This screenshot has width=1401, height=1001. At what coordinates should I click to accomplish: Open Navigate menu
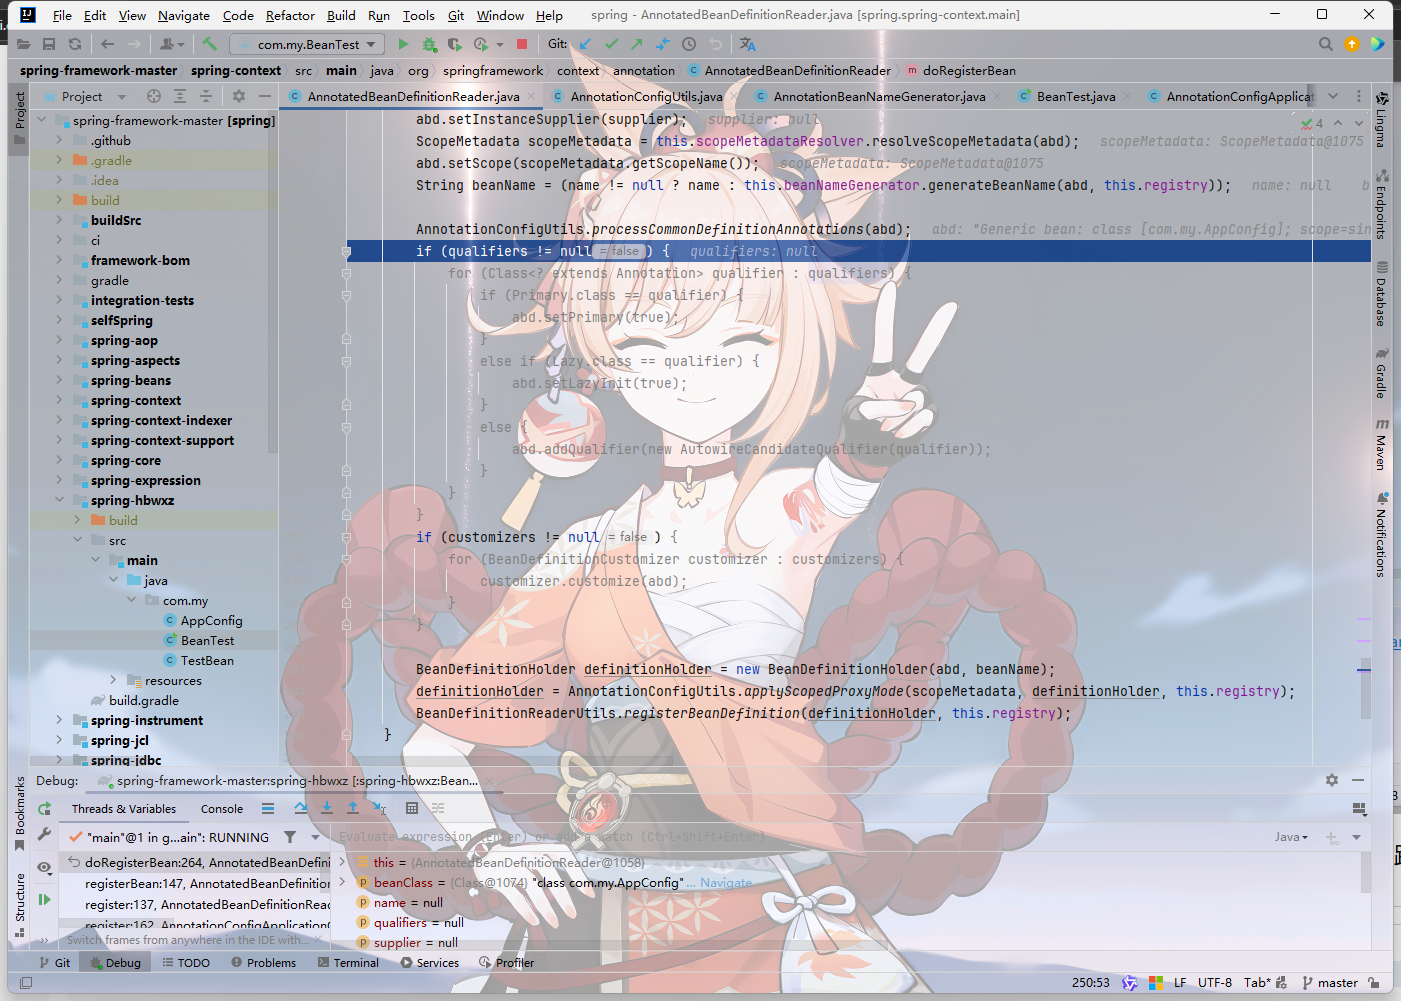pos(184,15)
